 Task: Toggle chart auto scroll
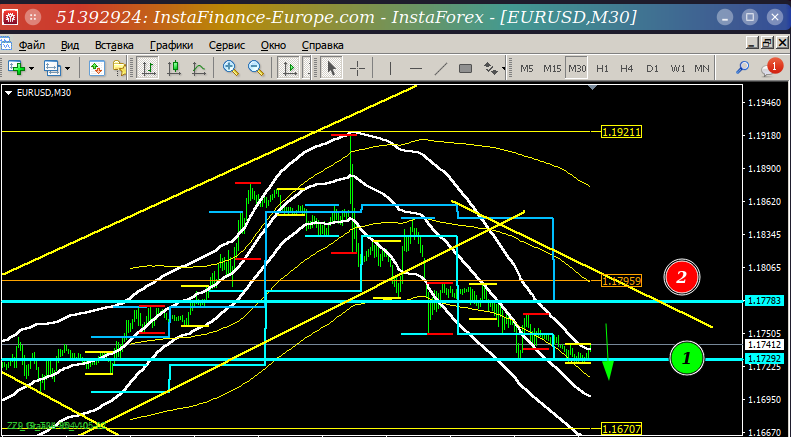point(289,68)
